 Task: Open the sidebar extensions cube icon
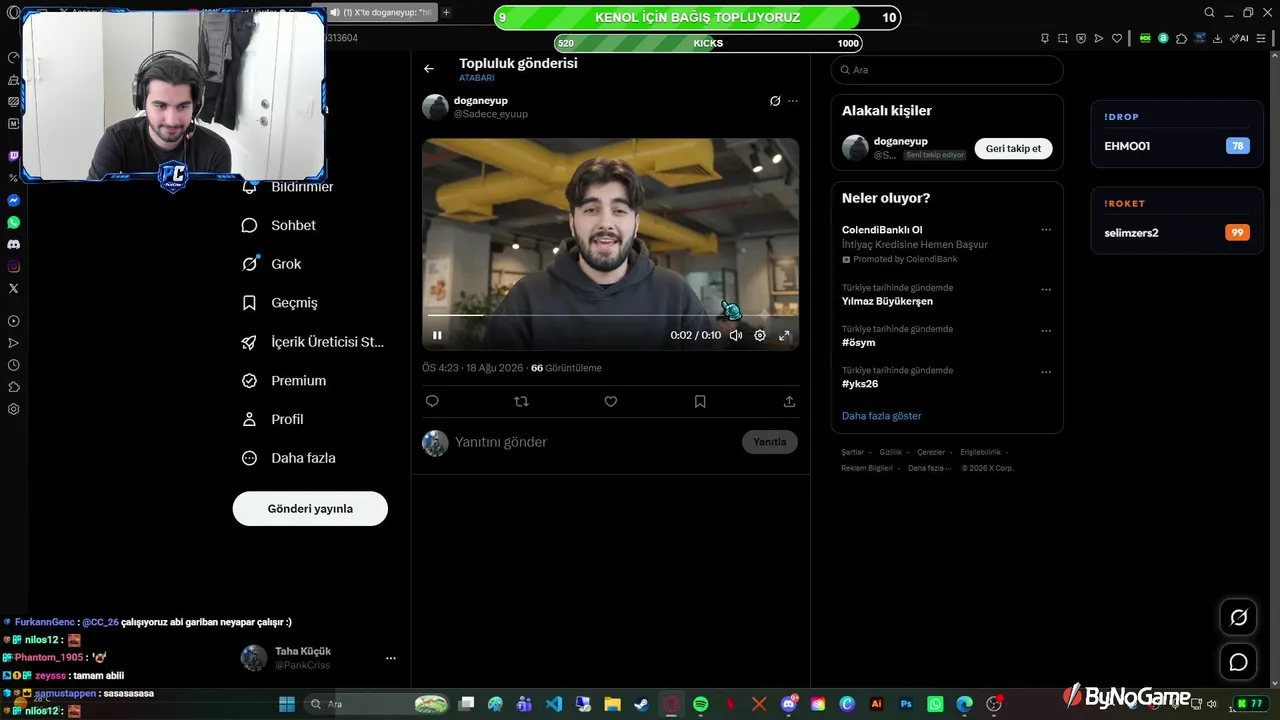coord(13,387)
